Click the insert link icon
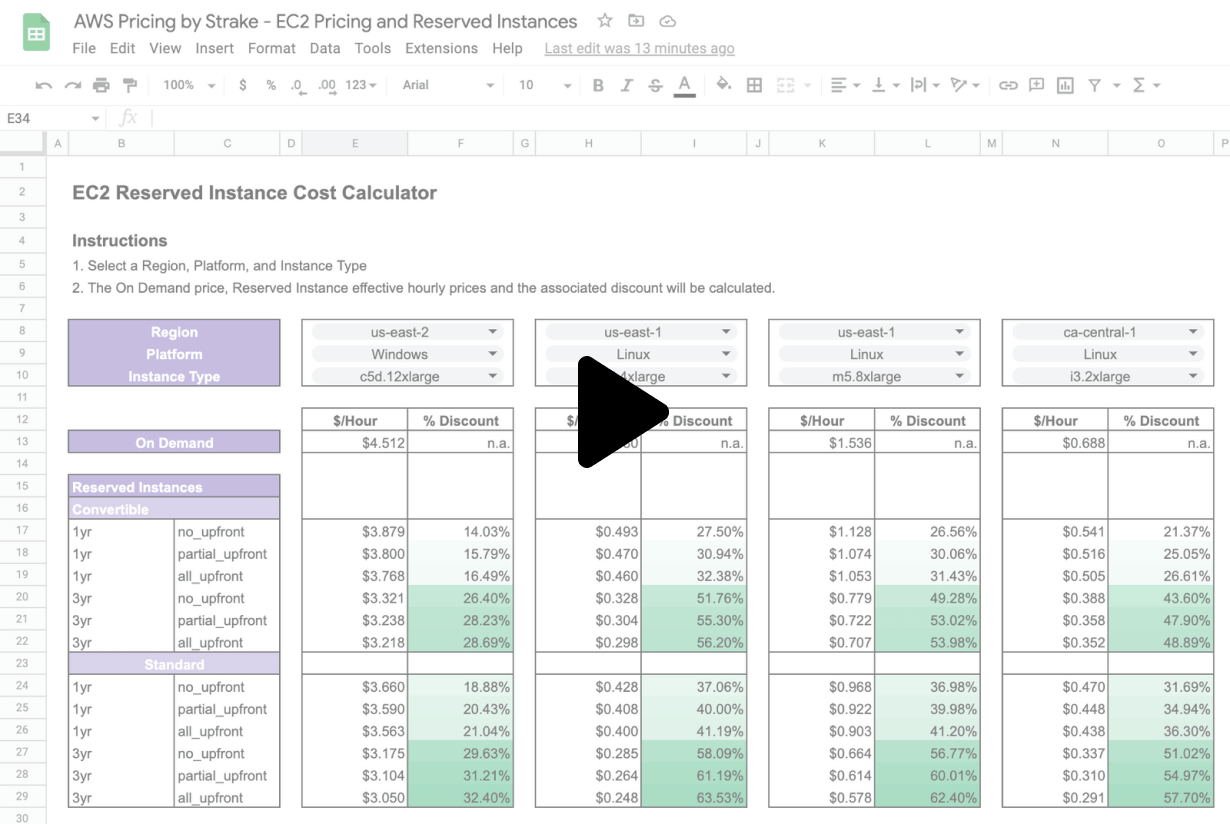Image resolution: width=1230 pixels, height=824 pixels. tap(1008, 86)
